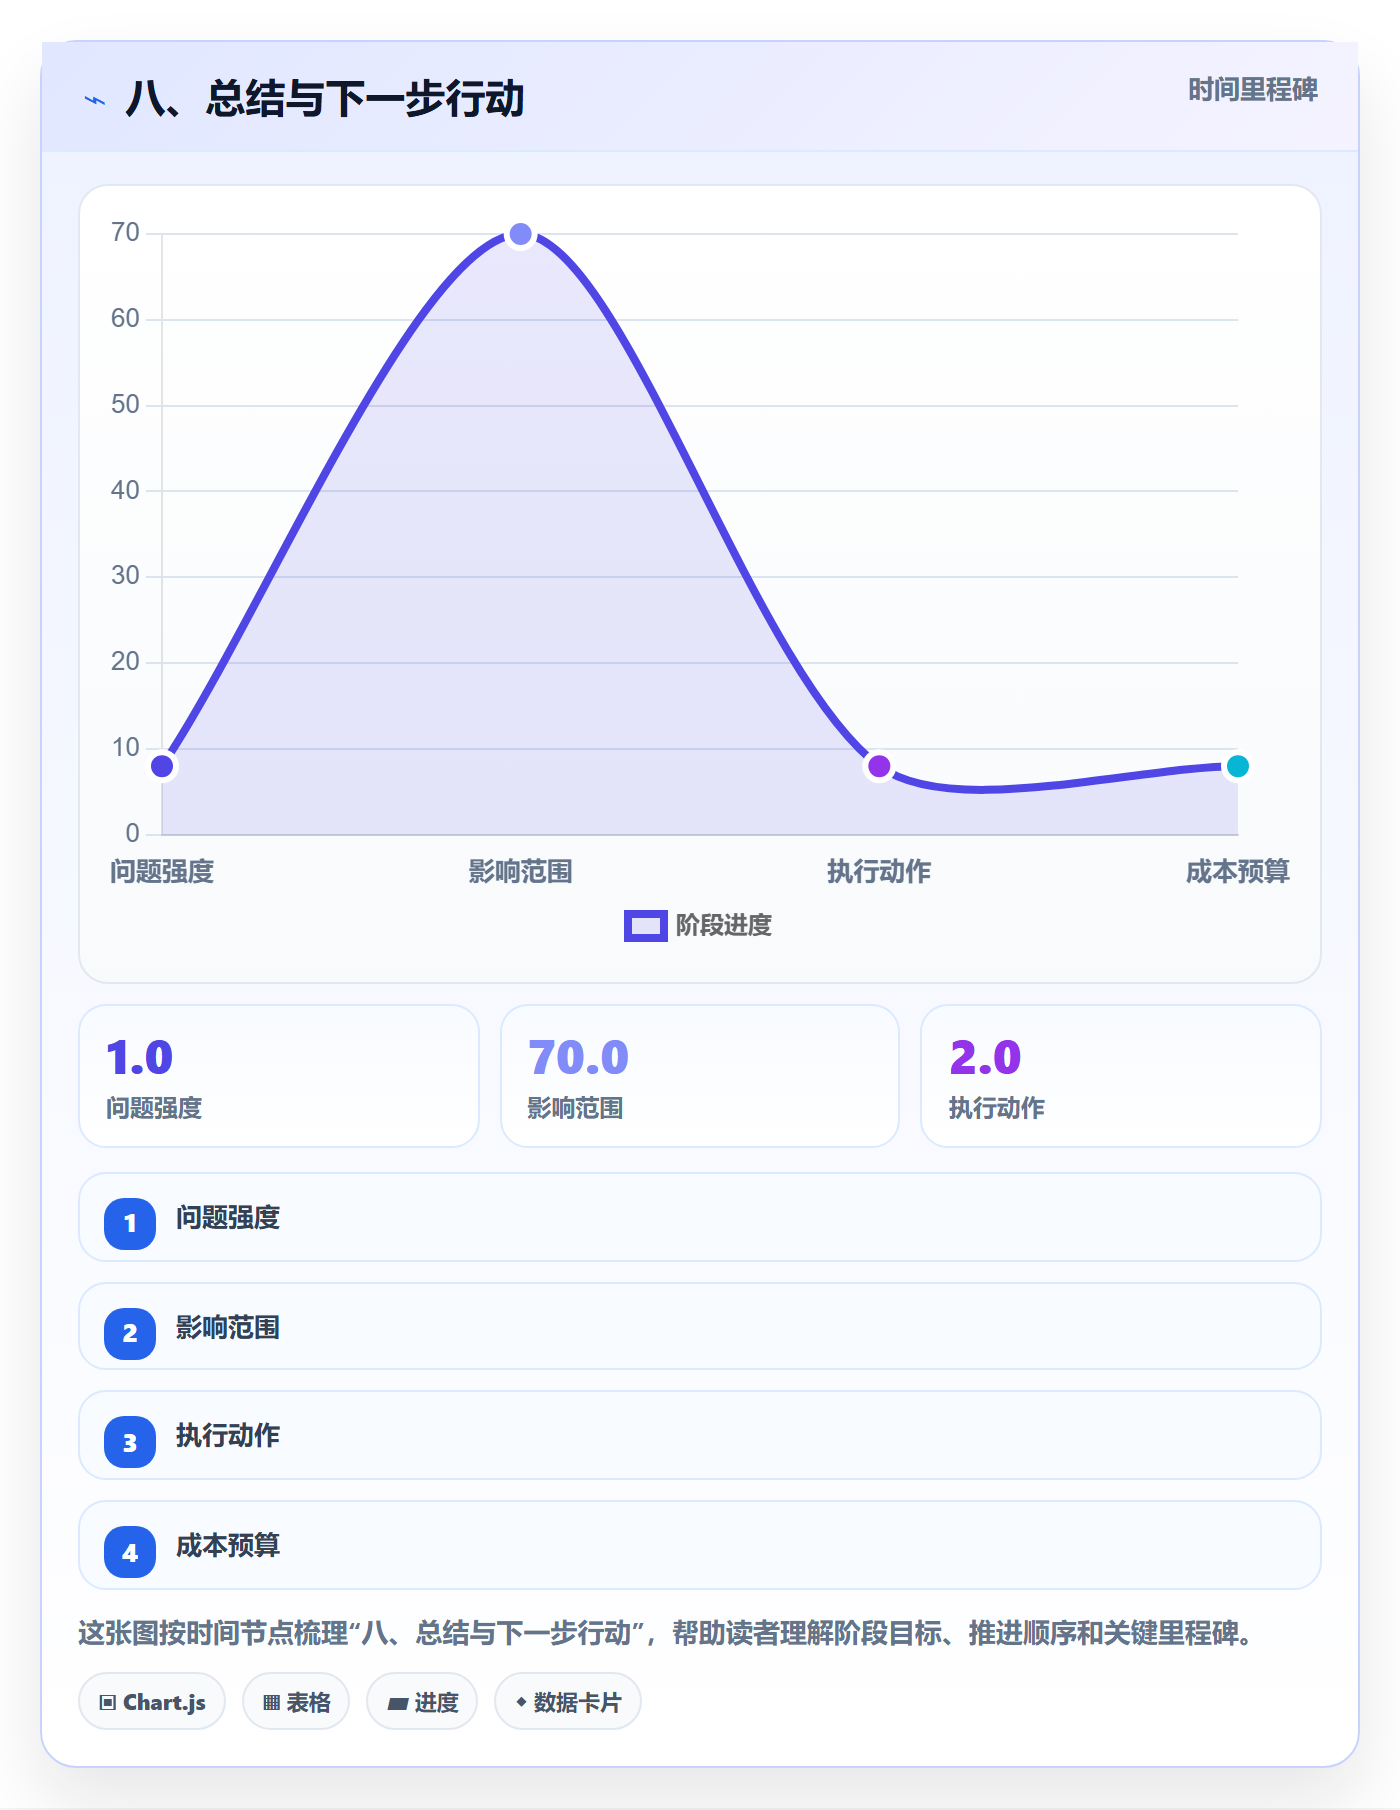
Task: Click the 表格 chip
Action: [x=296, y=1701]
